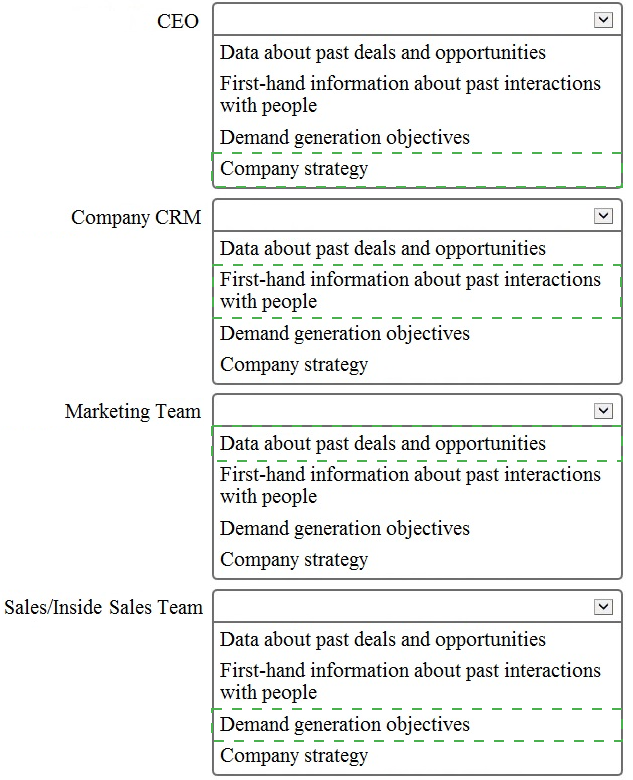
Task: Select Company strategy under Marketing Team
Action: click(x=417, y=560)
